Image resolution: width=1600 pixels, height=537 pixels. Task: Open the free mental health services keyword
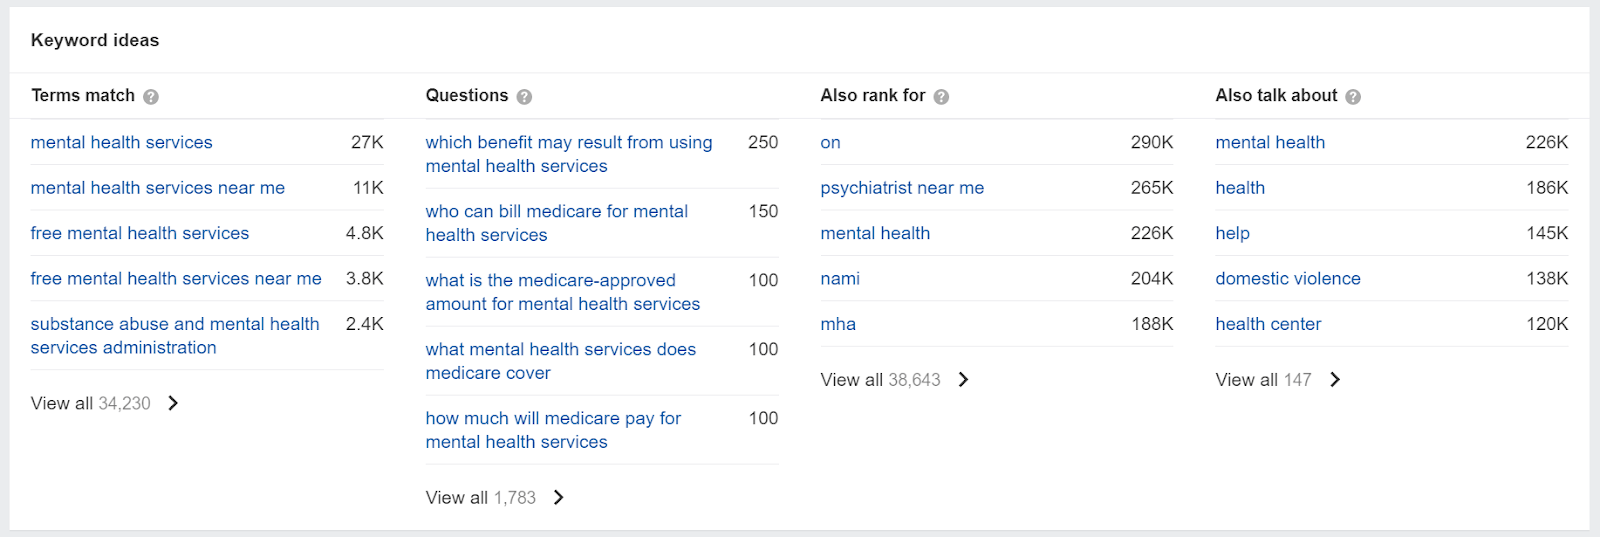tap(140, 233)
